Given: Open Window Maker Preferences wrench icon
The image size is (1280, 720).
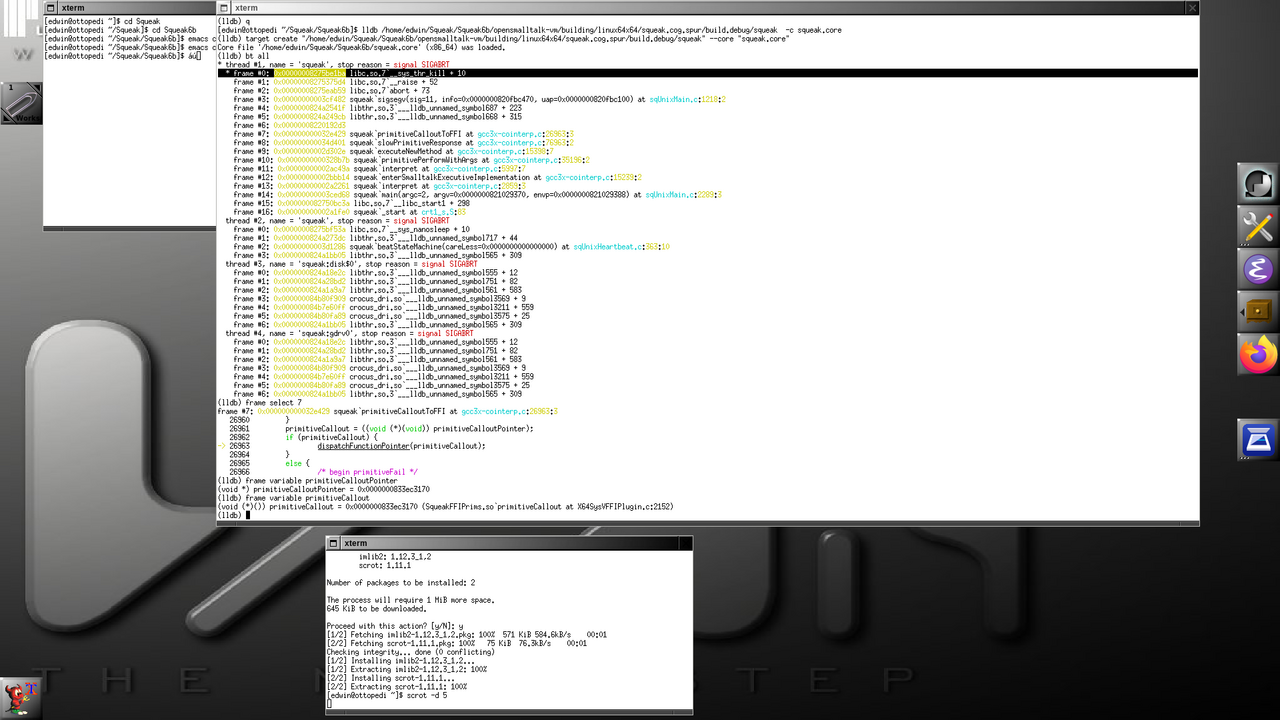Looking at the screenshot, I should click(x=1257, y=227).
